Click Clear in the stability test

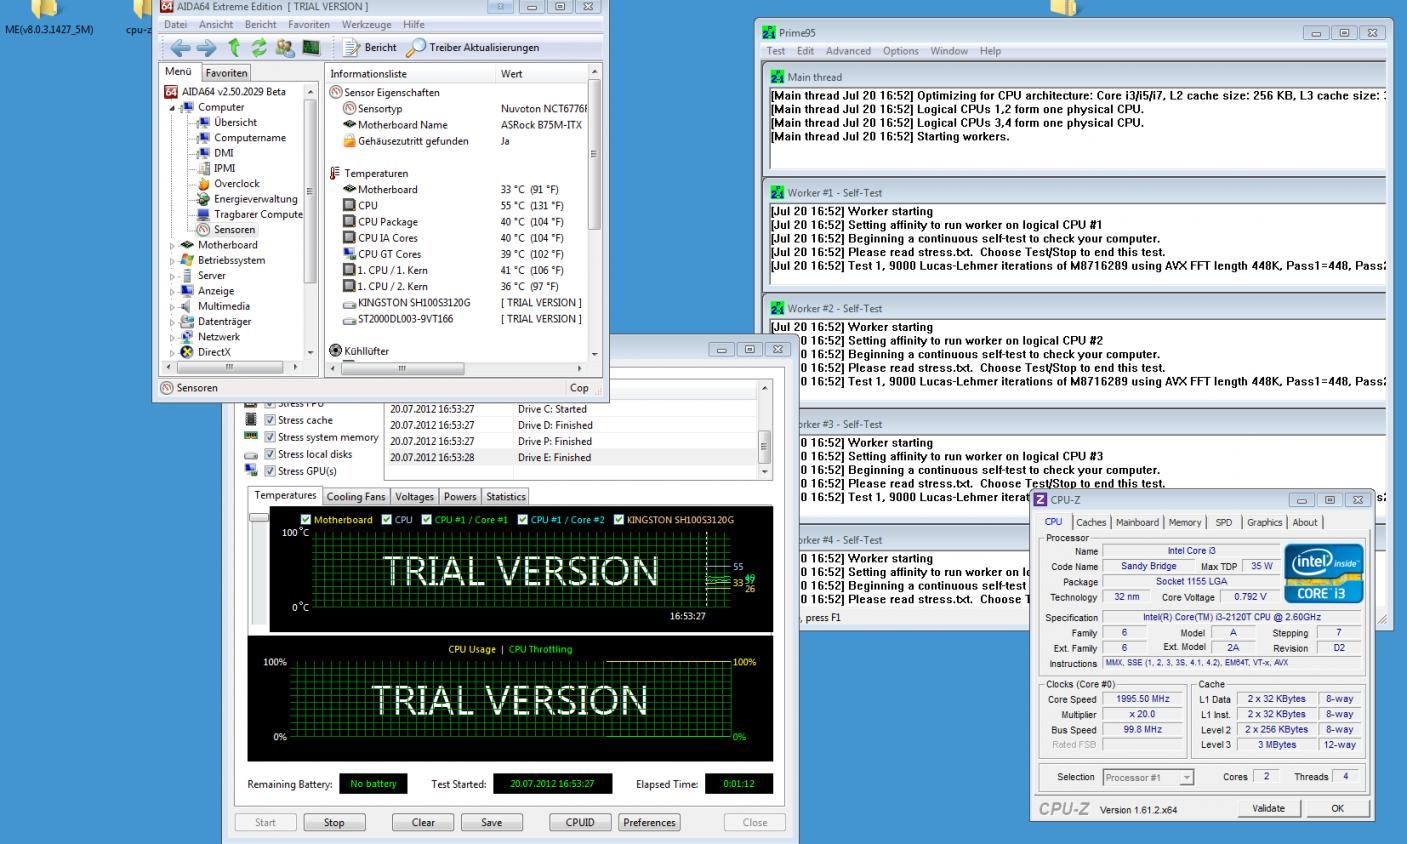point(424,822)
